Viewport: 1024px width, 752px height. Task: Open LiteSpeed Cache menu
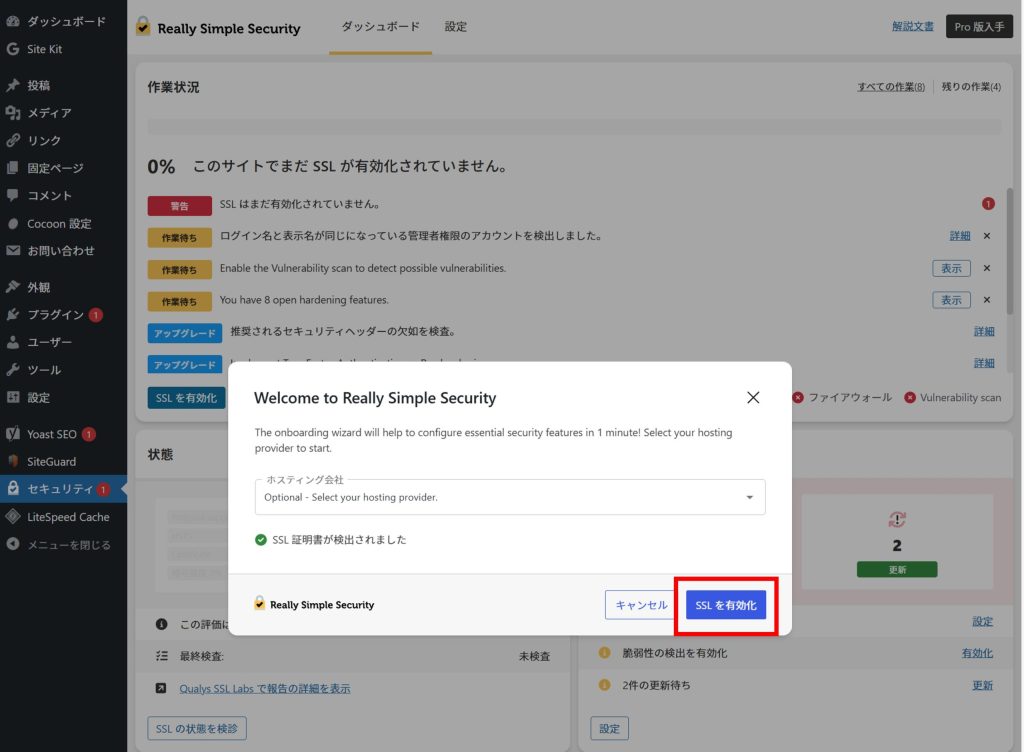tap(68, 517)
